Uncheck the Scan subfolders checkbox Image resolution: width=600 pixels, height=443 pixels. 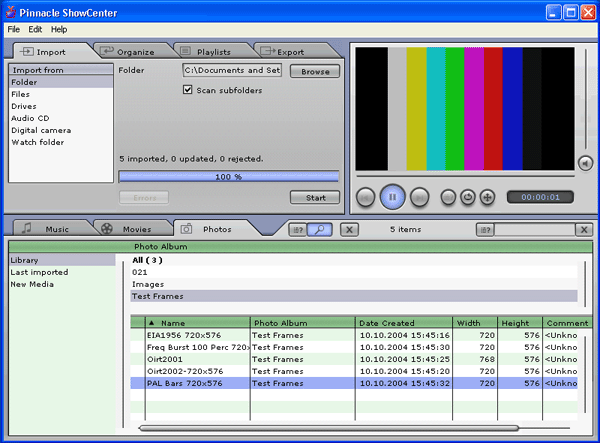coord(188,90)
